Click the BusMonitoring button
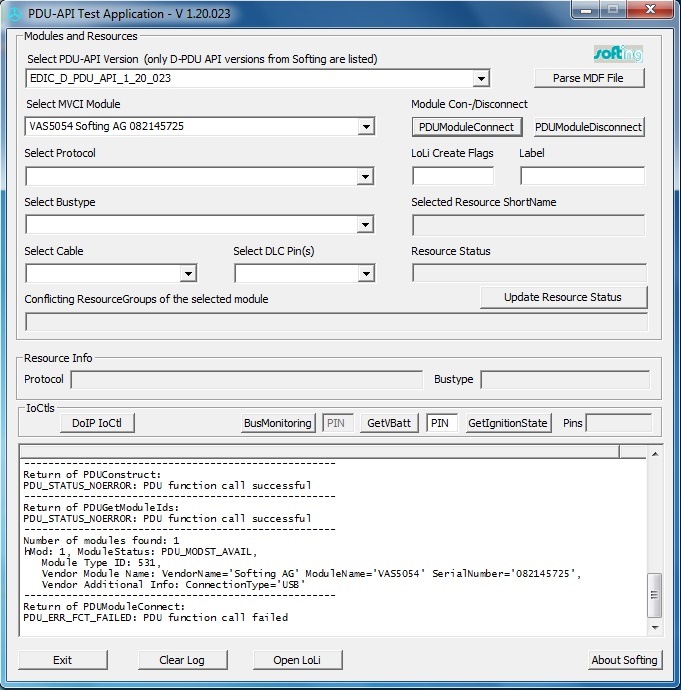This screenshot has width=681, height=690. (278, 423)
